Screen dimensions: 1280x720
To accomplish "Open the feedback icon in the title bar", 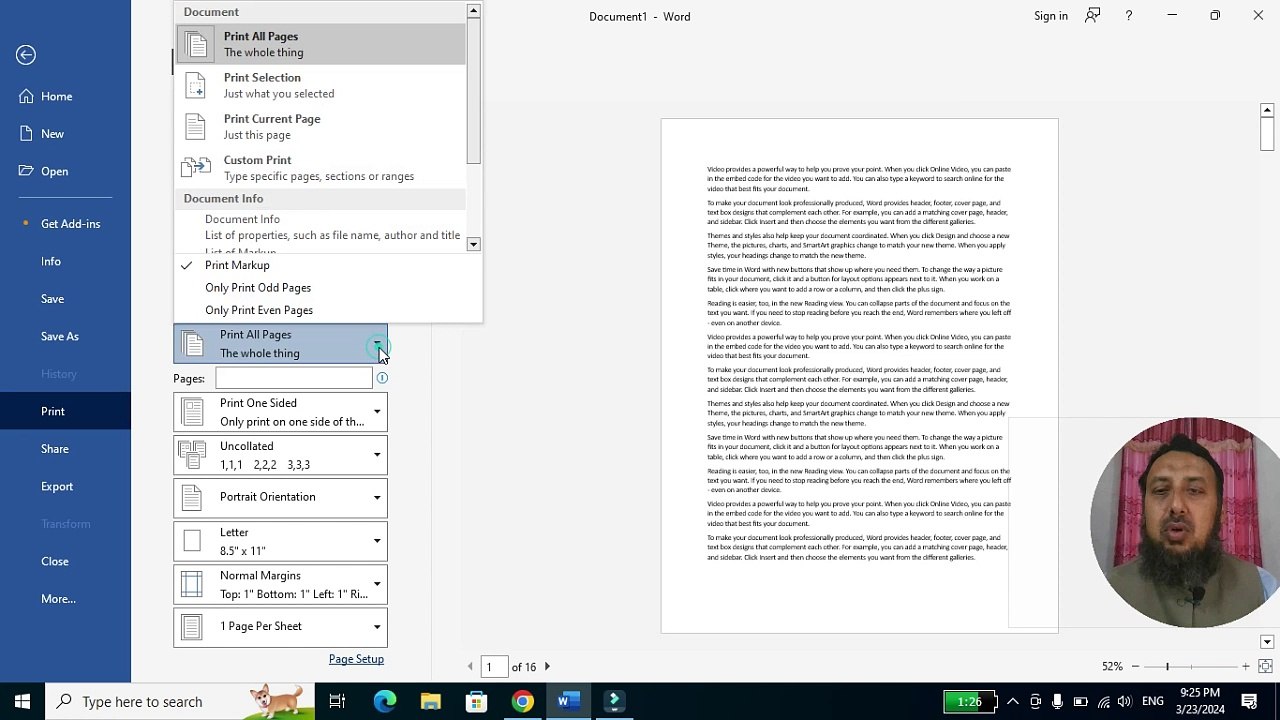I will point(1093,16).
